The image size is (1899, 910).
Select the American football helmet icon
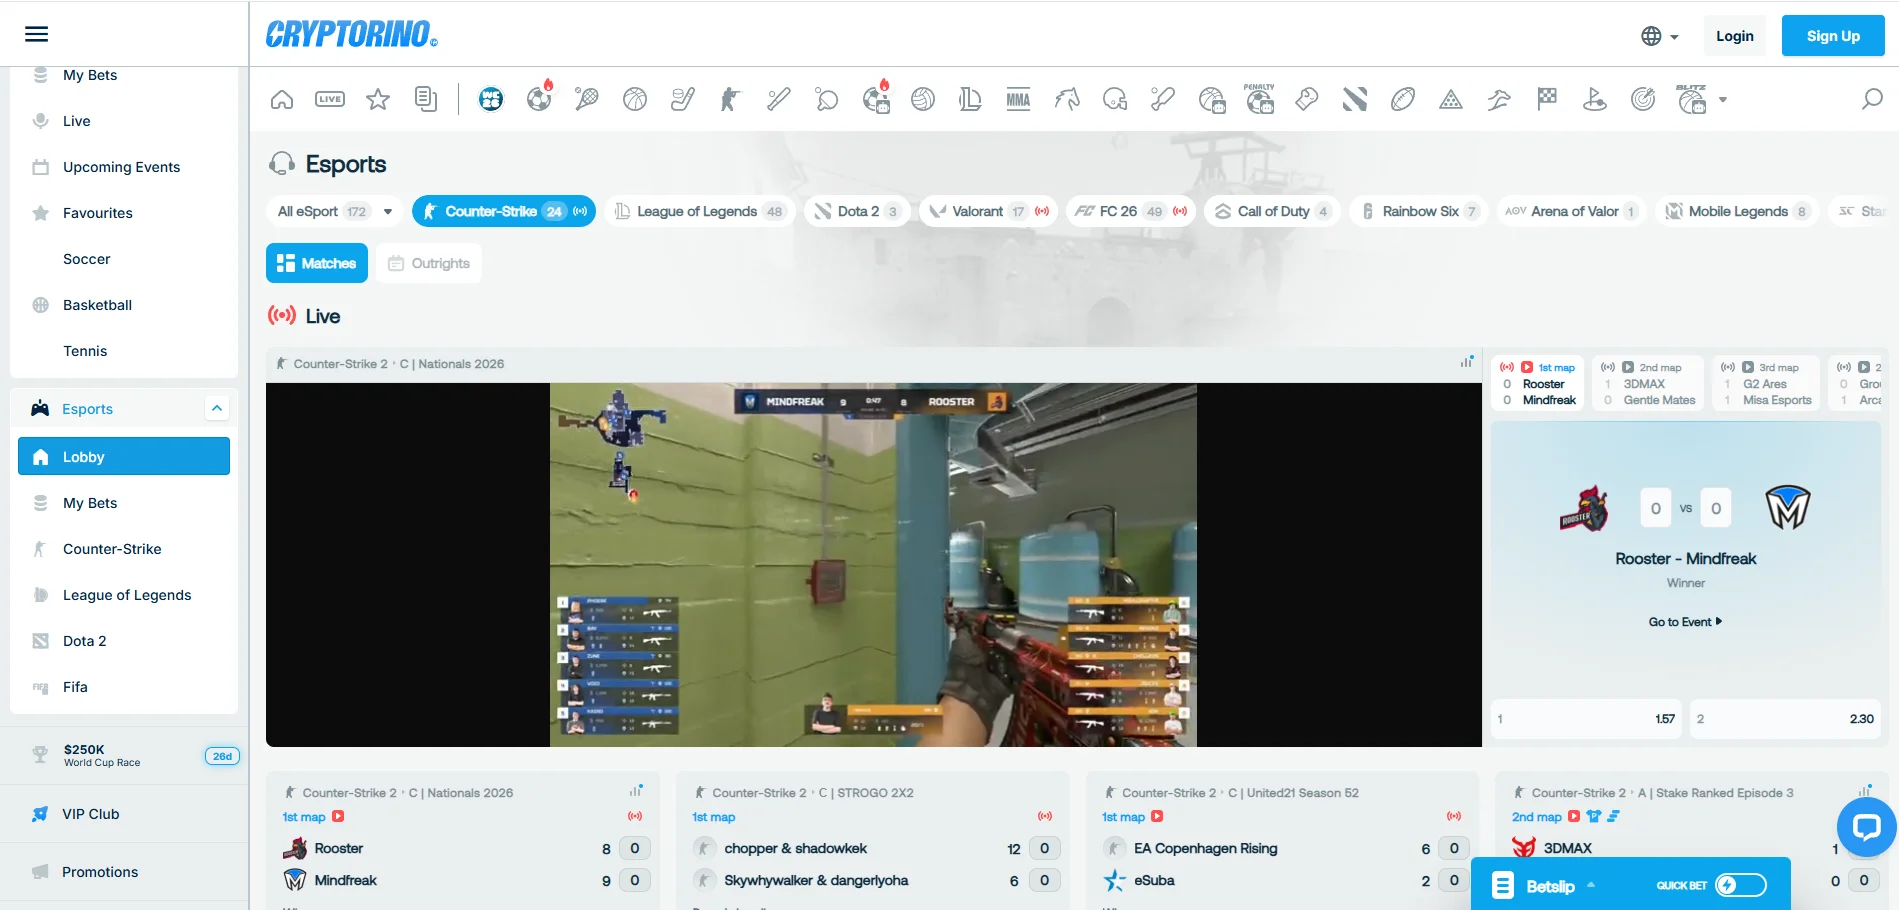[1115, 99]
